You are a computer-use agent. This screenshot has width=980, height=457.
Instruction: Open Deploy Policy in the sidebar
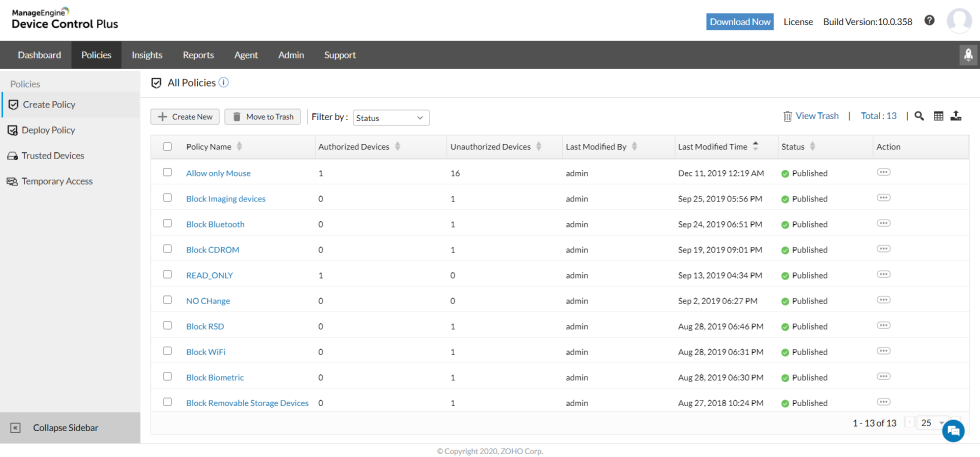(48, 130)
